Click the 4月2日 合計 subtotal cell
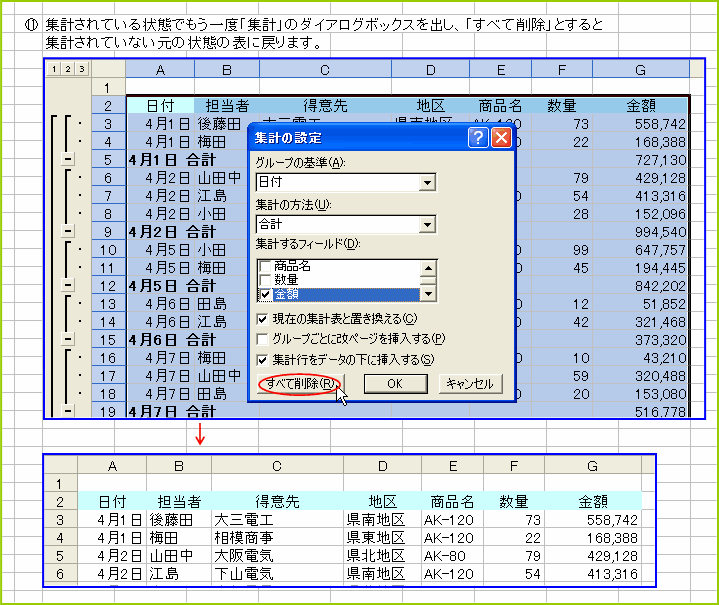The image size is (719, 605). [171, 232]
